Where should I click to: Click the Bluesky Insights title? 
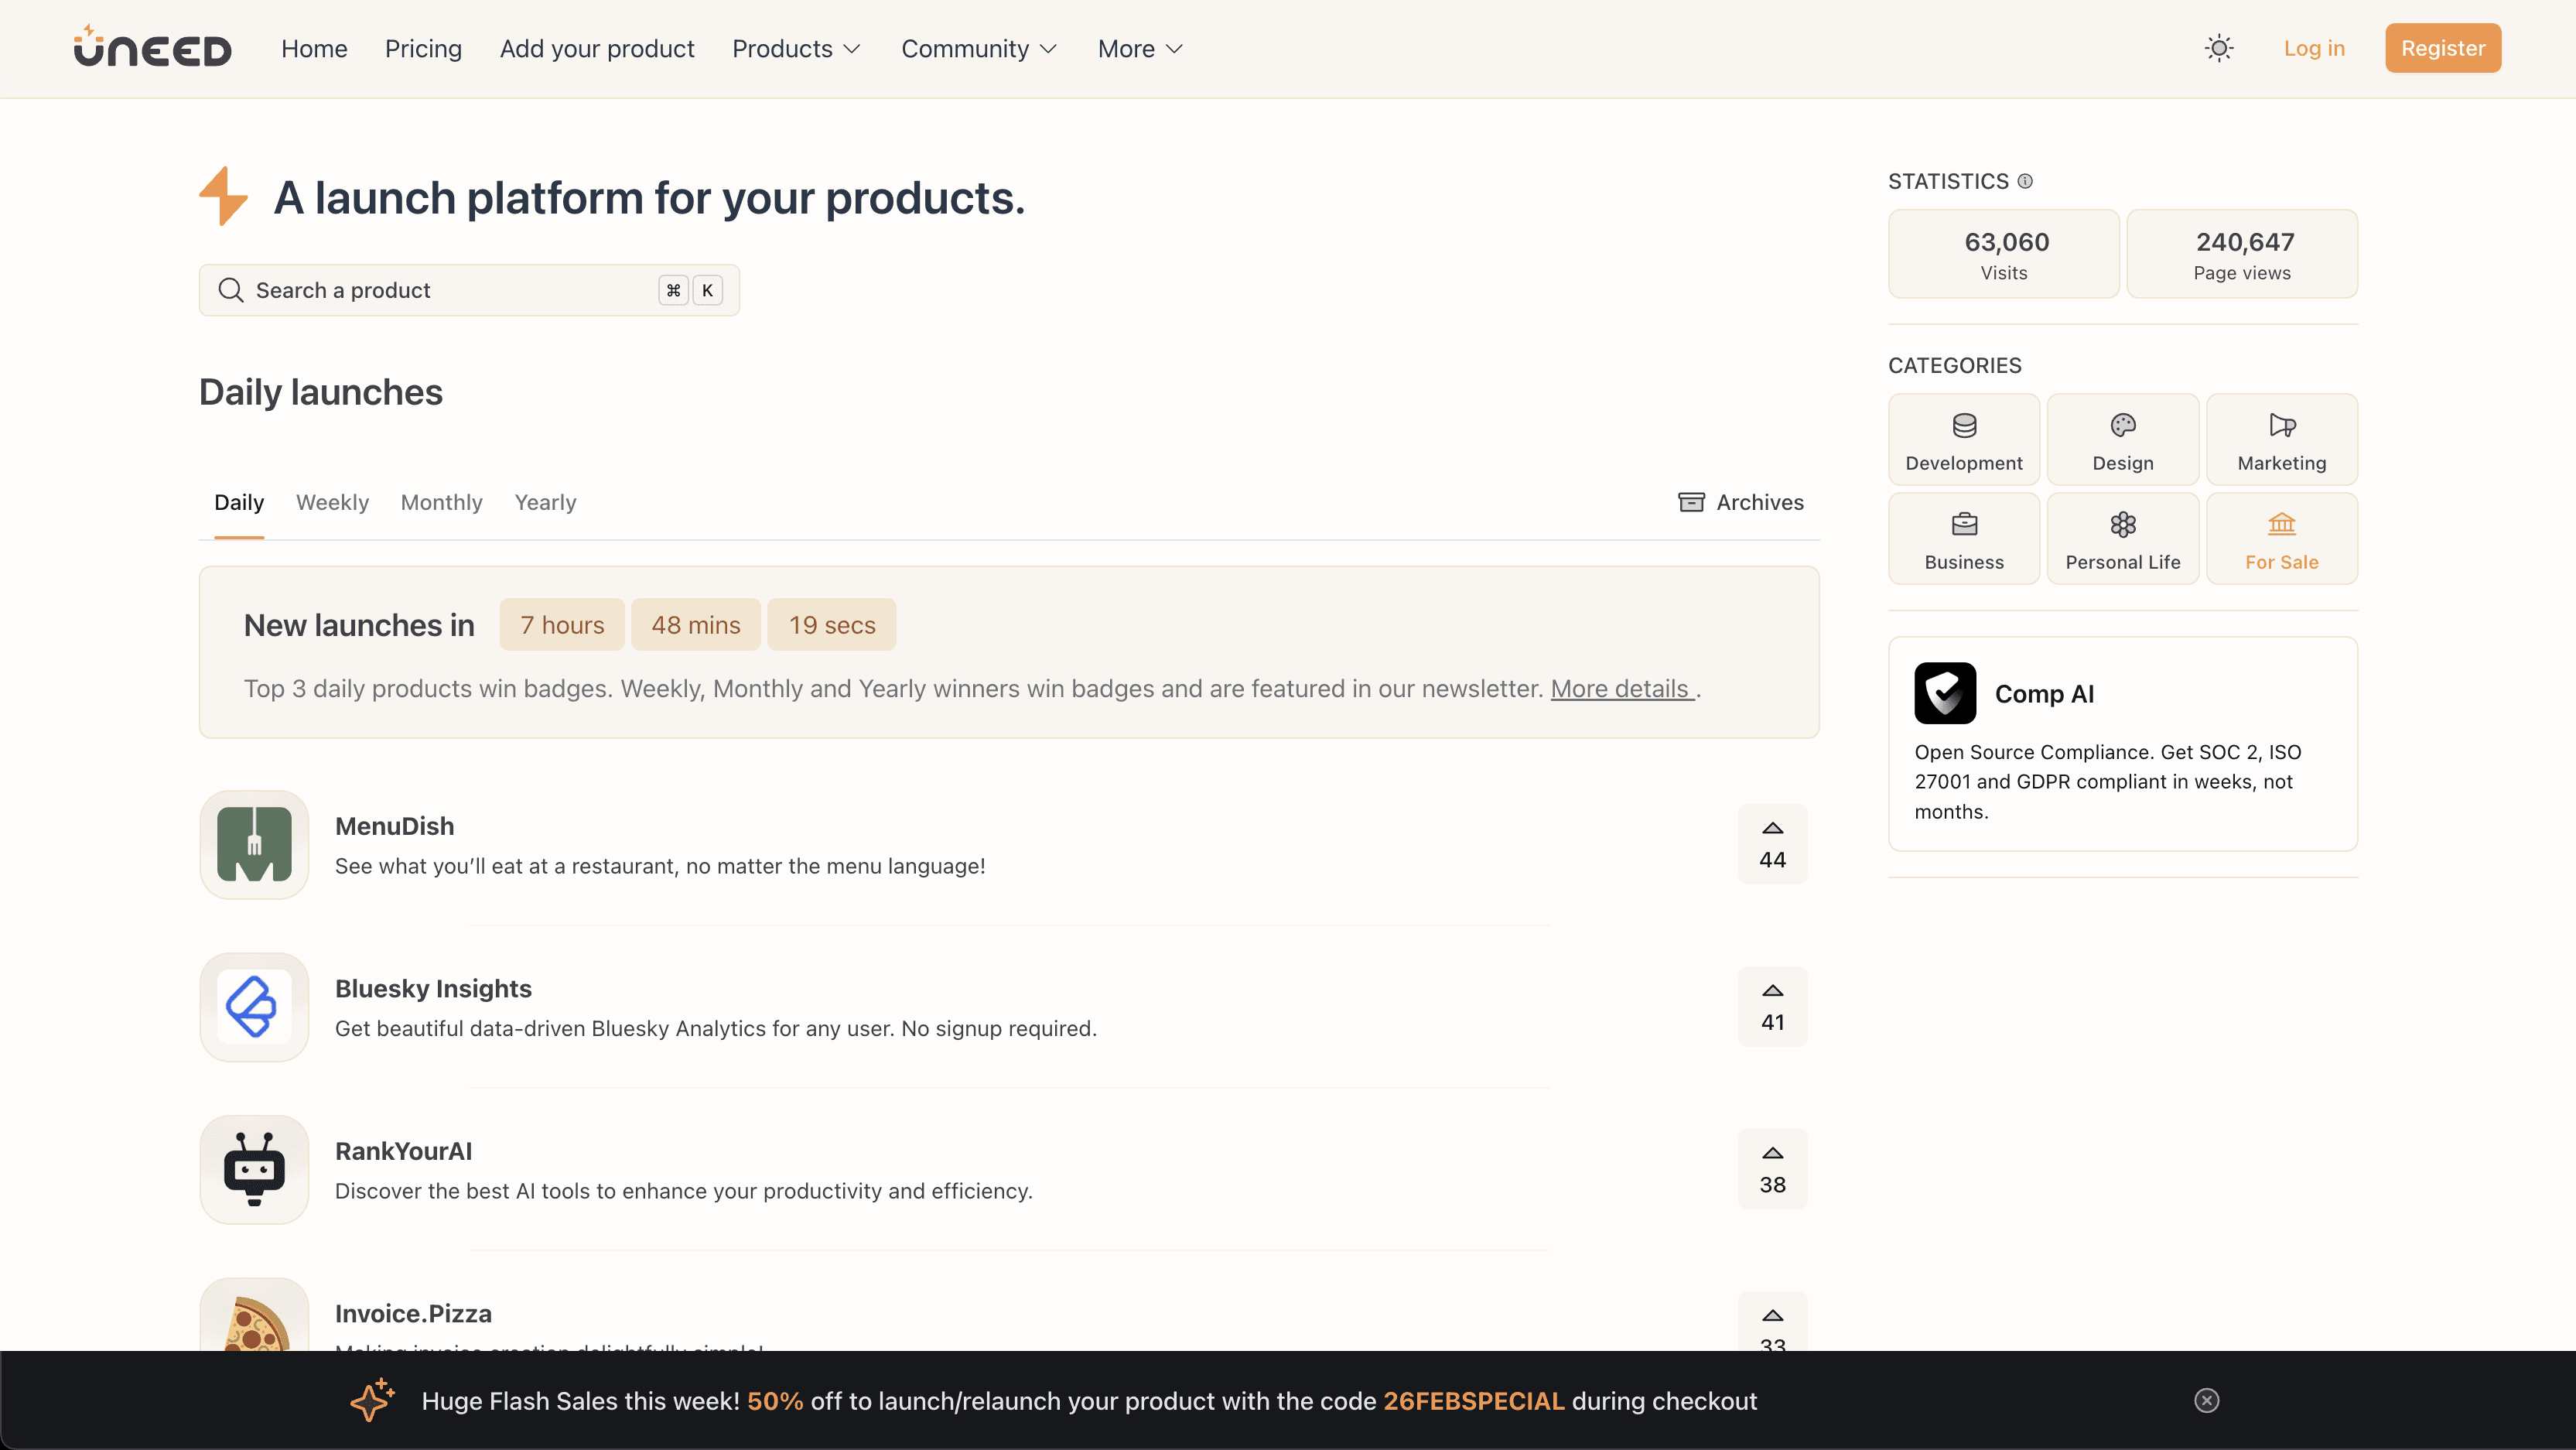click(x=433, y=988)
